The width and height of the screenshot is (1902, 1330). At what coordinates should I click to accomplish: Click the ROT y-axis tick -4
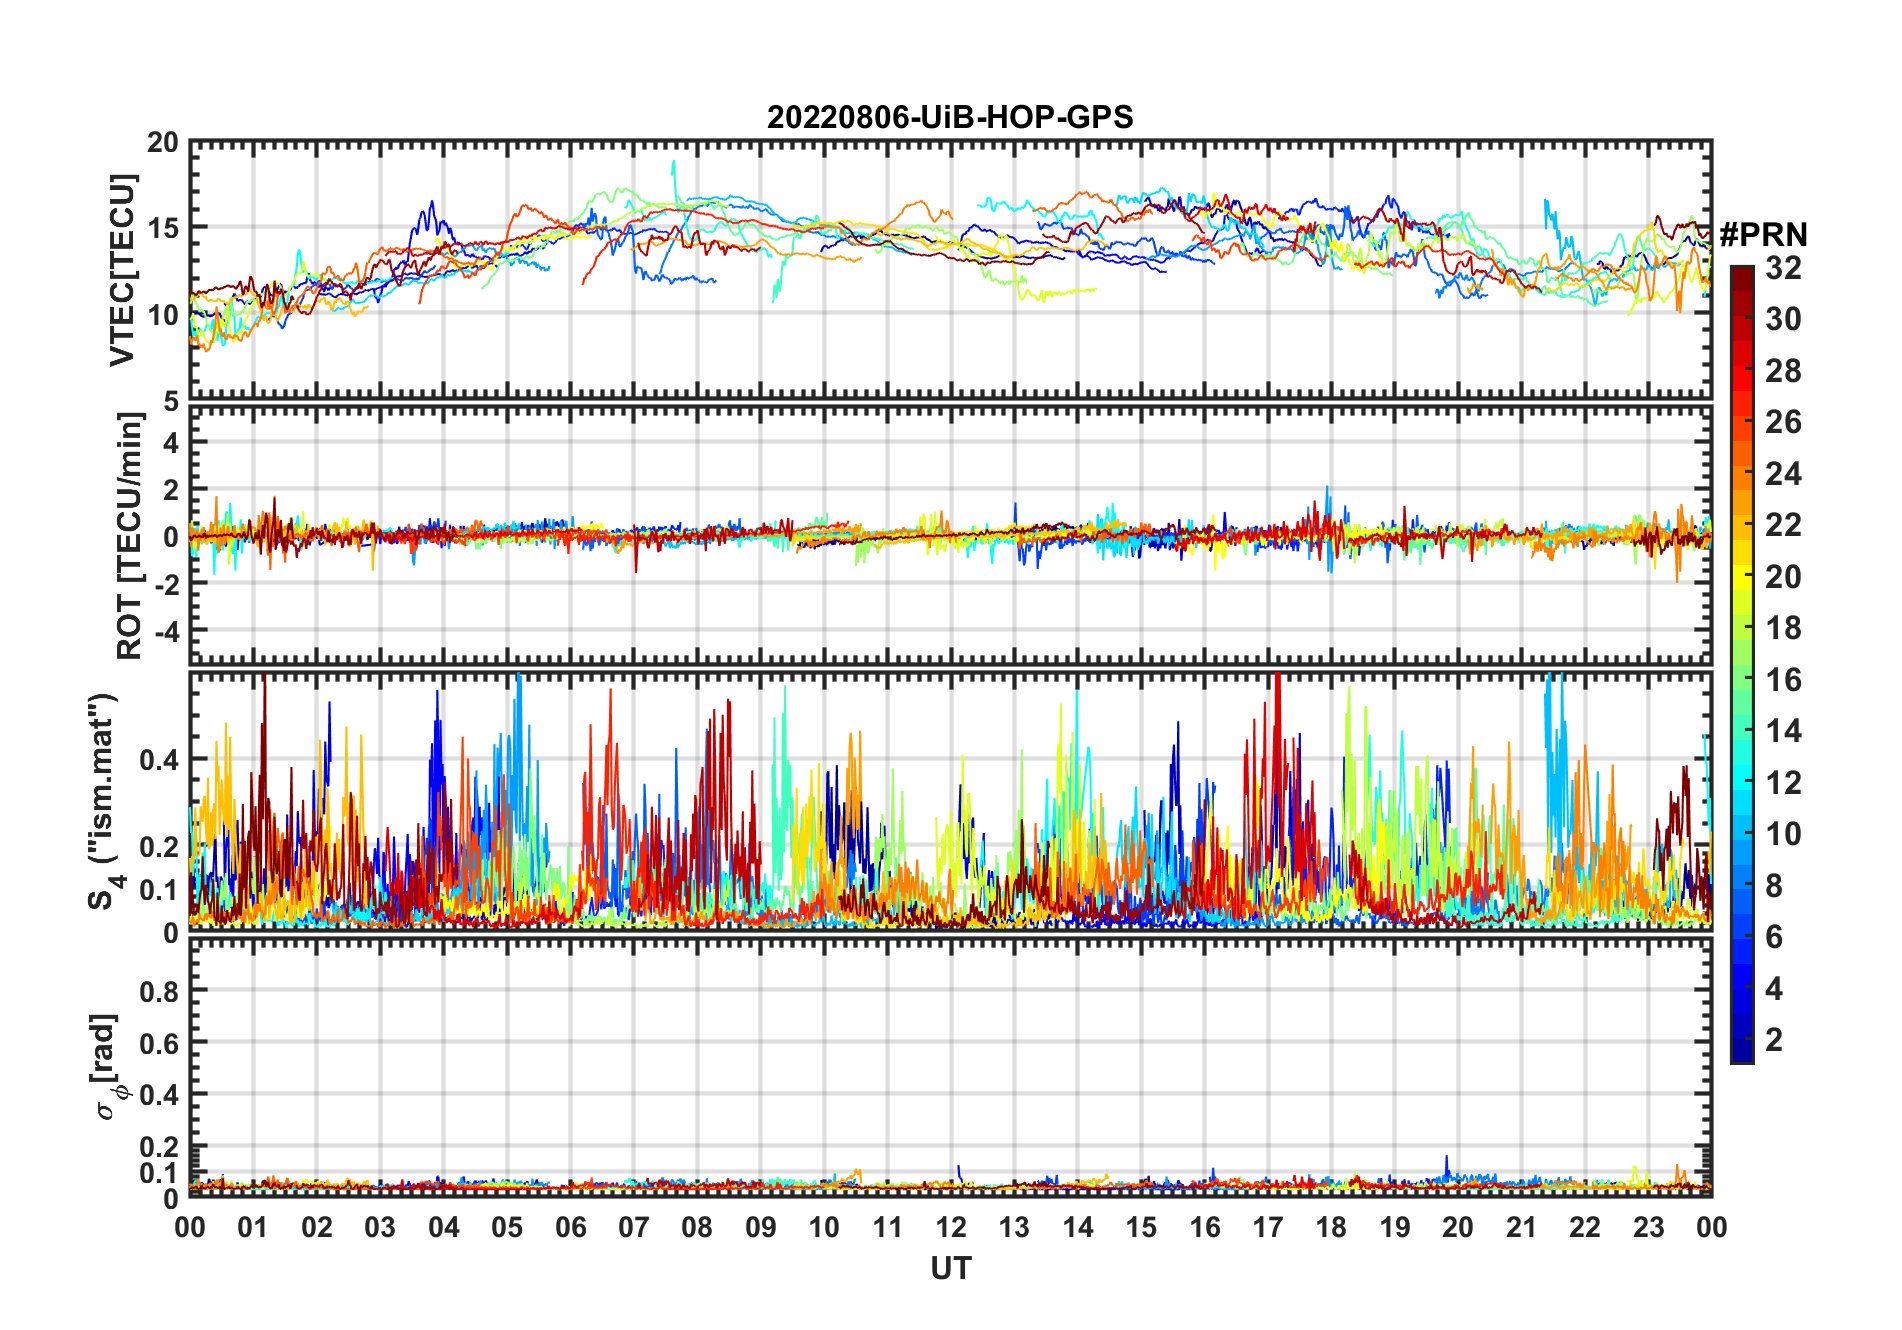point(168,631)
